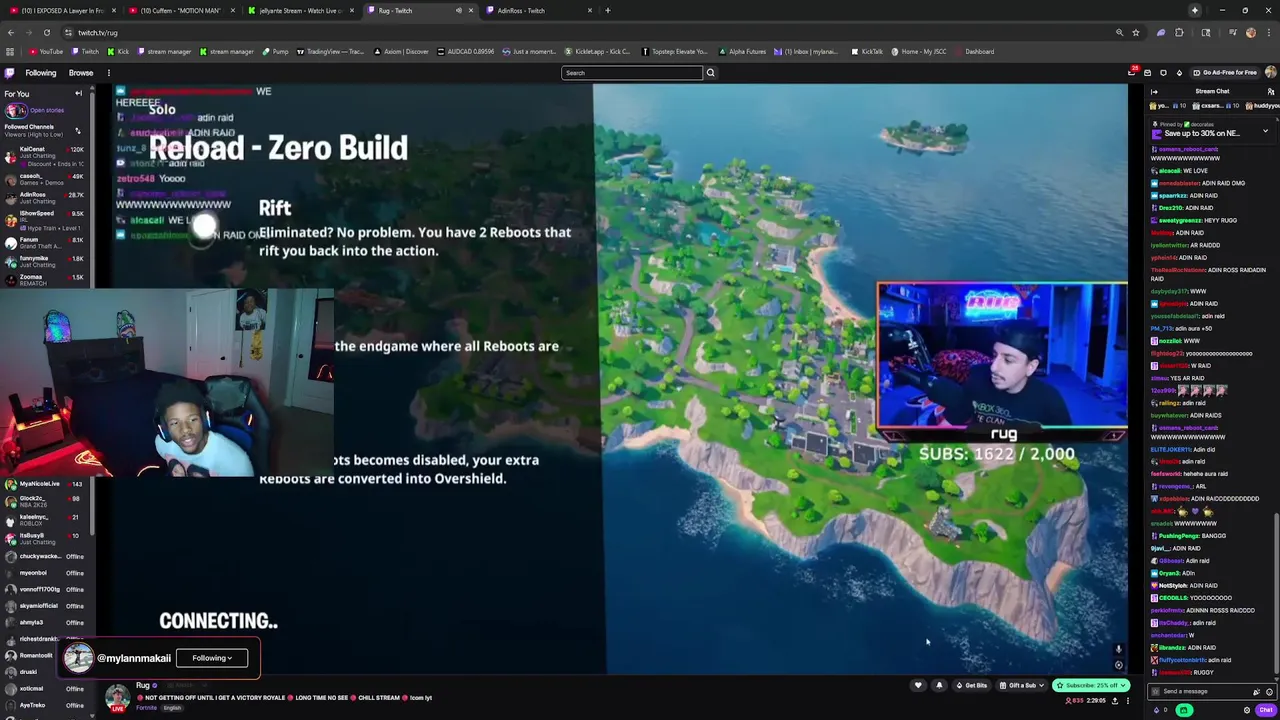The height and width of the screenshot is (720, 1280).
Task: Click the share stream icon
Action: click(1115, 701)
